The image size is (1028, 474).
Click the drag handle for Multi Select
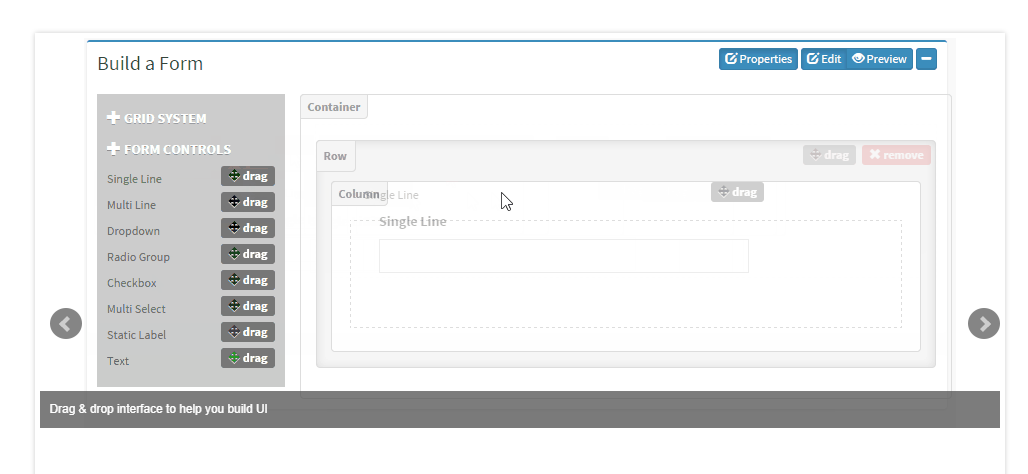tap(247, 306)
